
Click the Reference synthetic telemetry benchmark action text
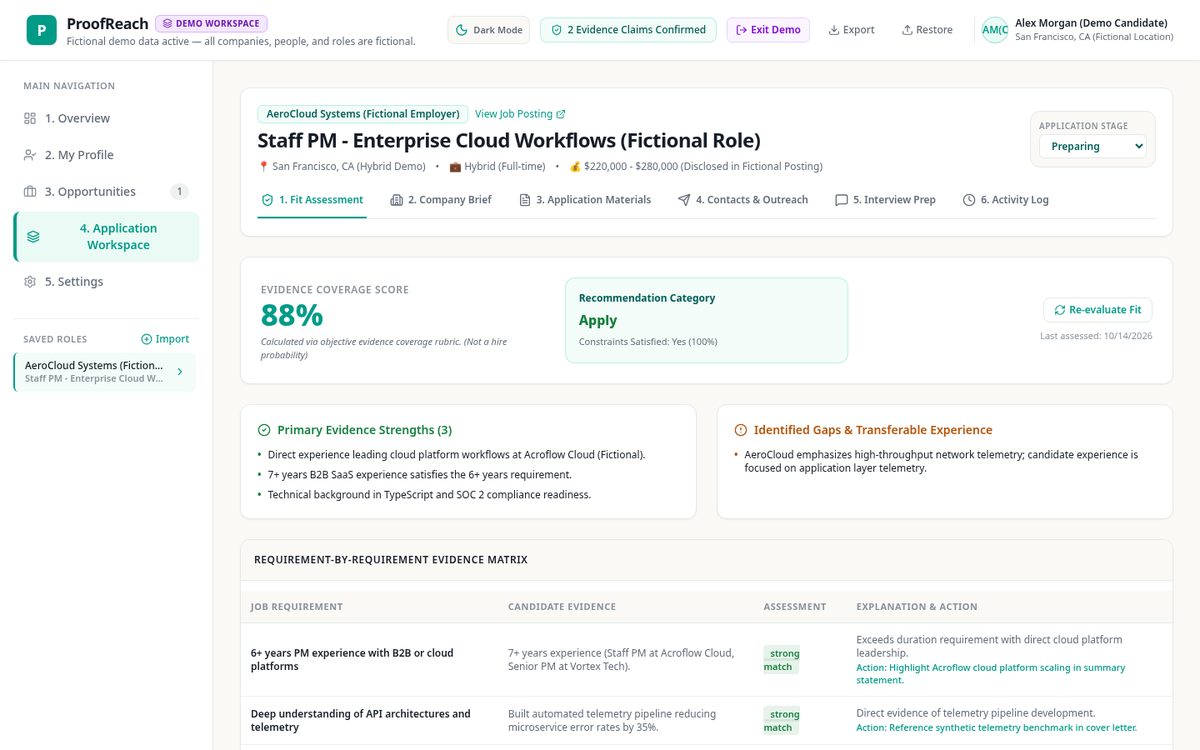[996, 728]
